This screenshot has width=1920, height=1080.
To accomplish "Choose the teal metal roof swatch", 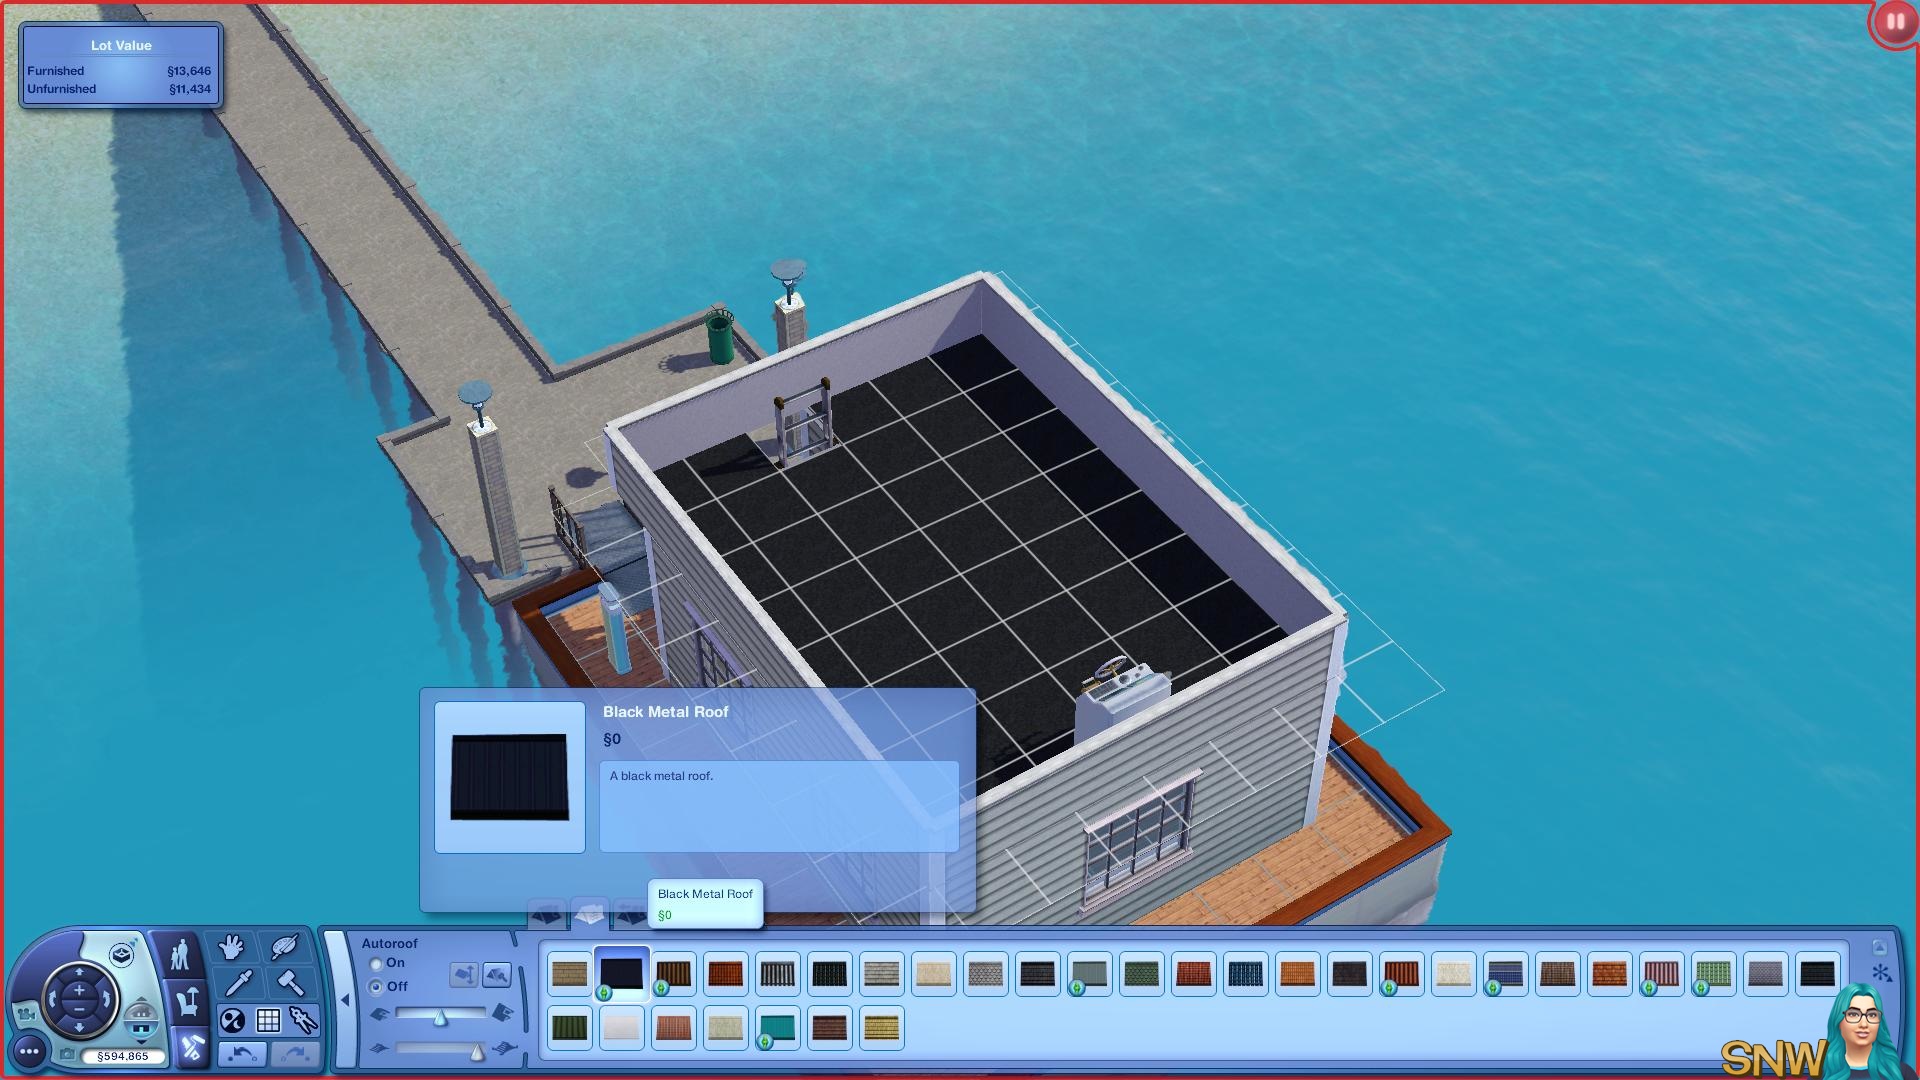I will click(x=777, y=1028).
